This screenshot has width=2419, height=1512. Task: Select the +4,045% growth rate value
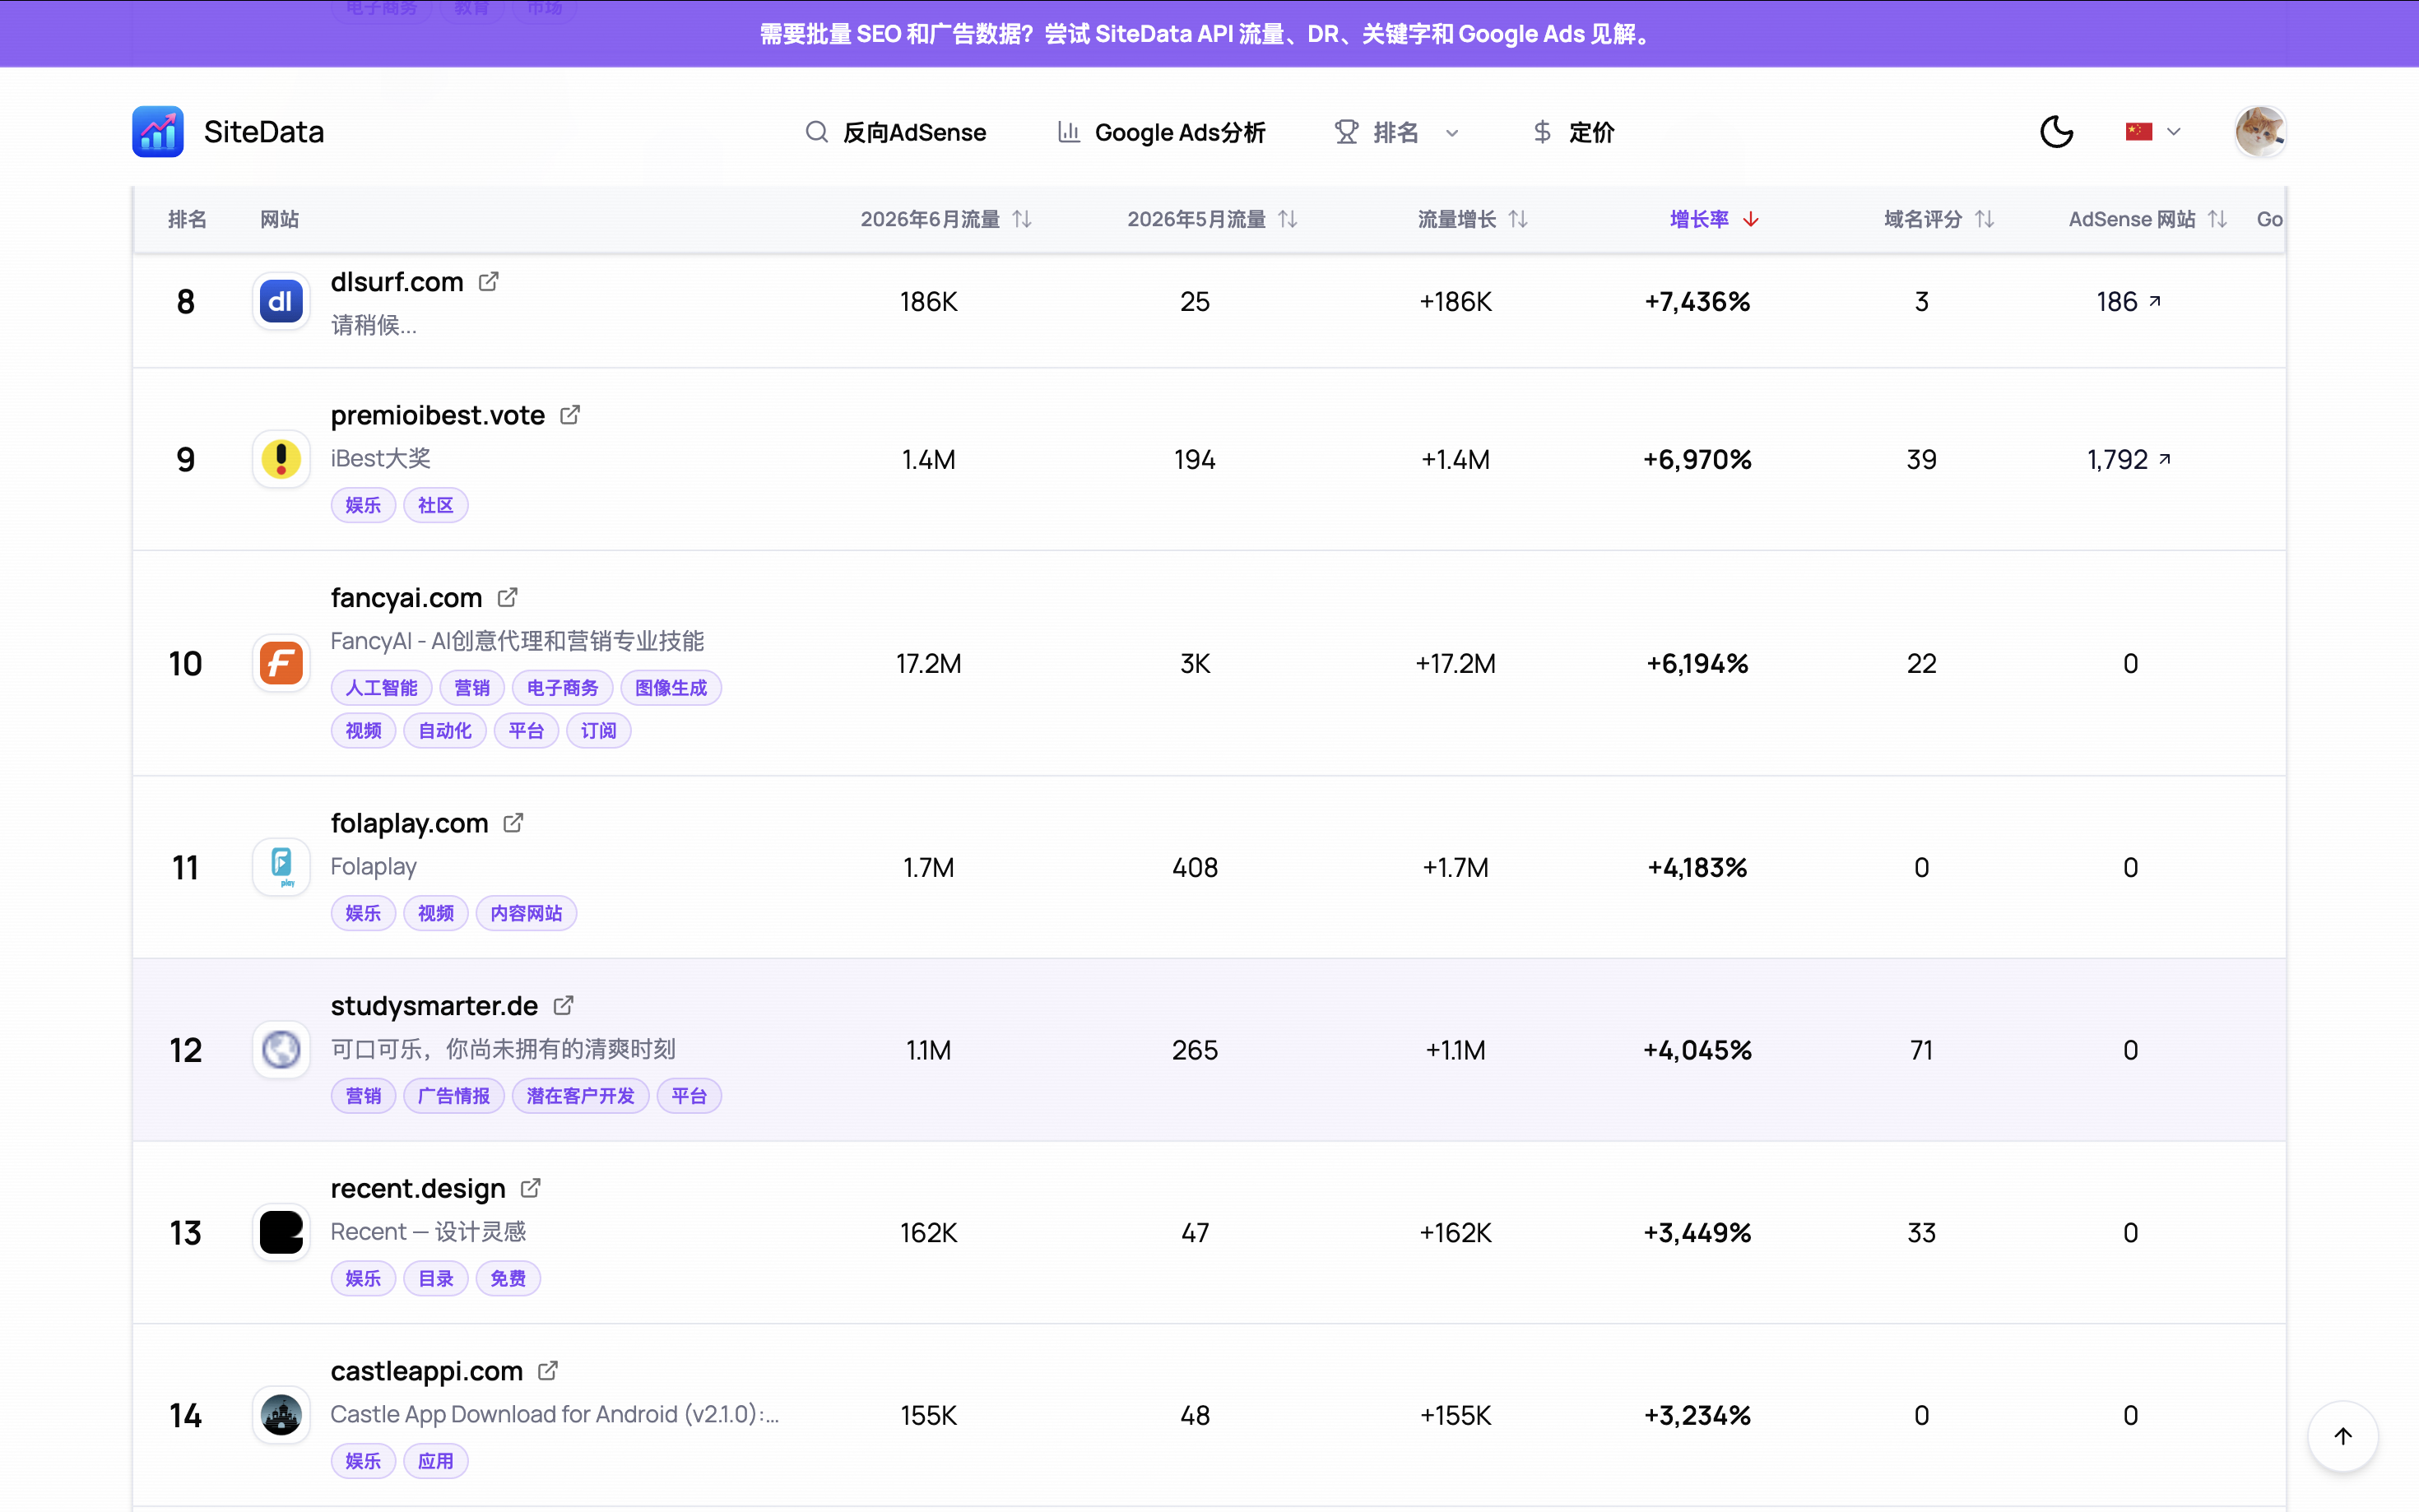(1697, 1050)
